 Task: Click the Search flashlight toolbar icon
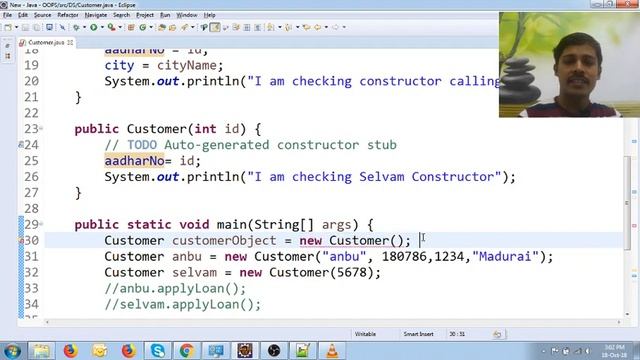184,27
